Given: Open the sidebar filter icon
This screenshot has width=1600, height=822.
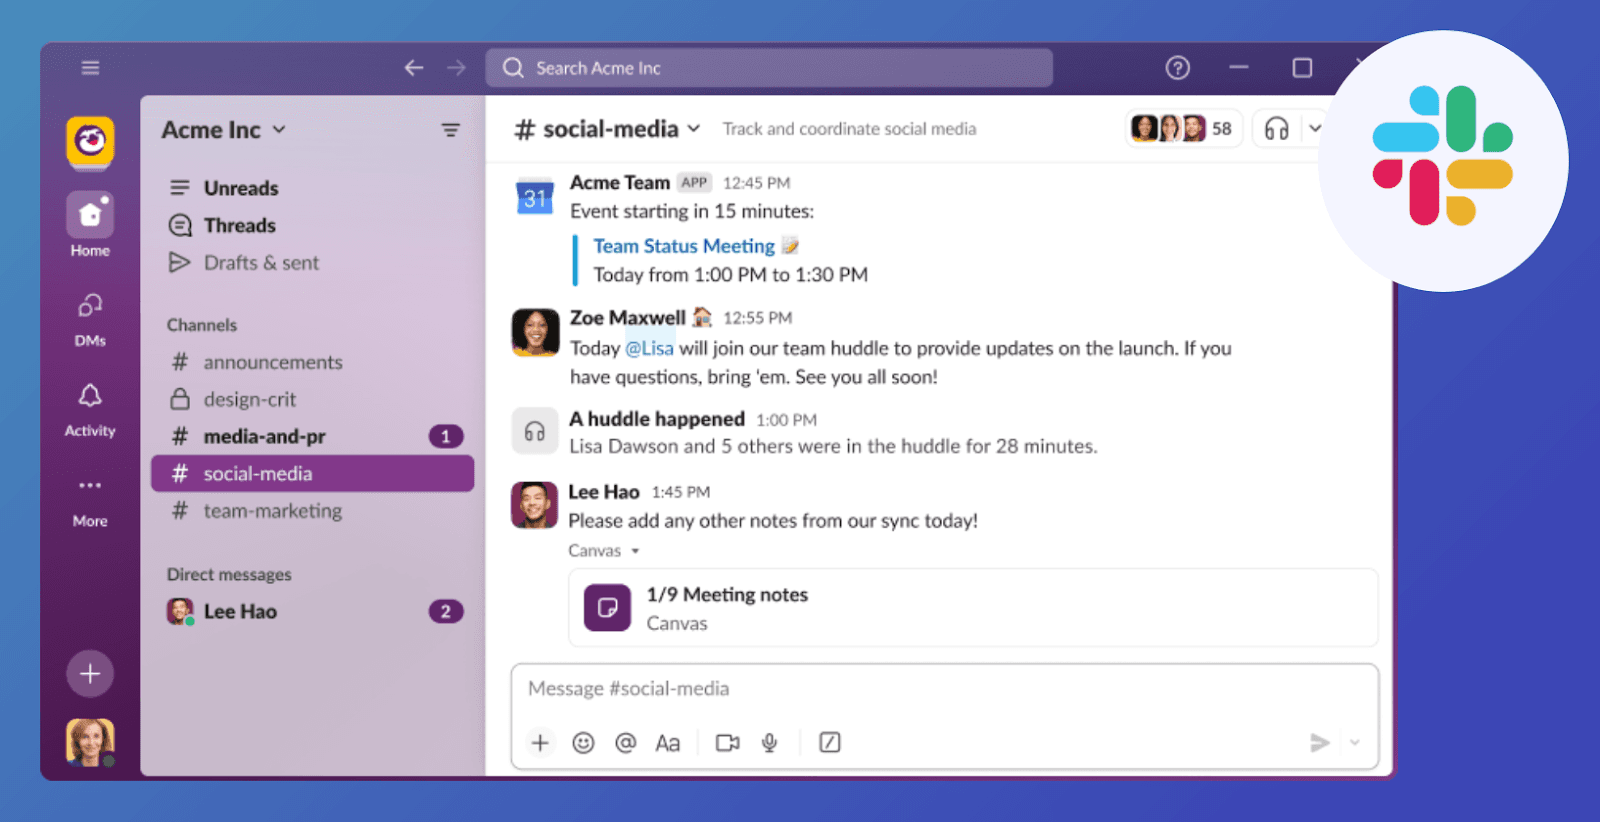Looking at the screenshot, I should 451,130.
